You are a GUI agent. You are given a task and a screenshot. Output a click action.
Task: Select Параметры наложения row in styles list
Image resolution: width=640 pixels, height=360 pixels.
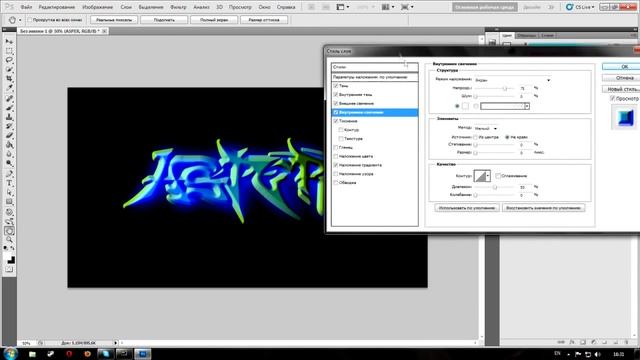[375, 77]
